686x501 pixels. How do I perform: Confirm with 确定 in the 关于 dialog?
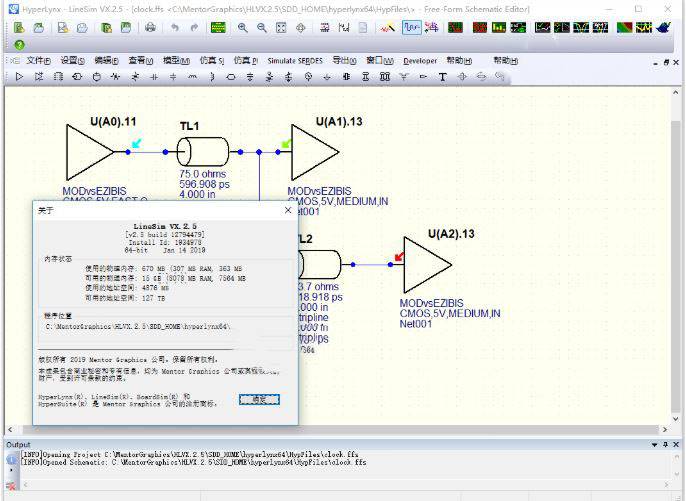[259, 399]
